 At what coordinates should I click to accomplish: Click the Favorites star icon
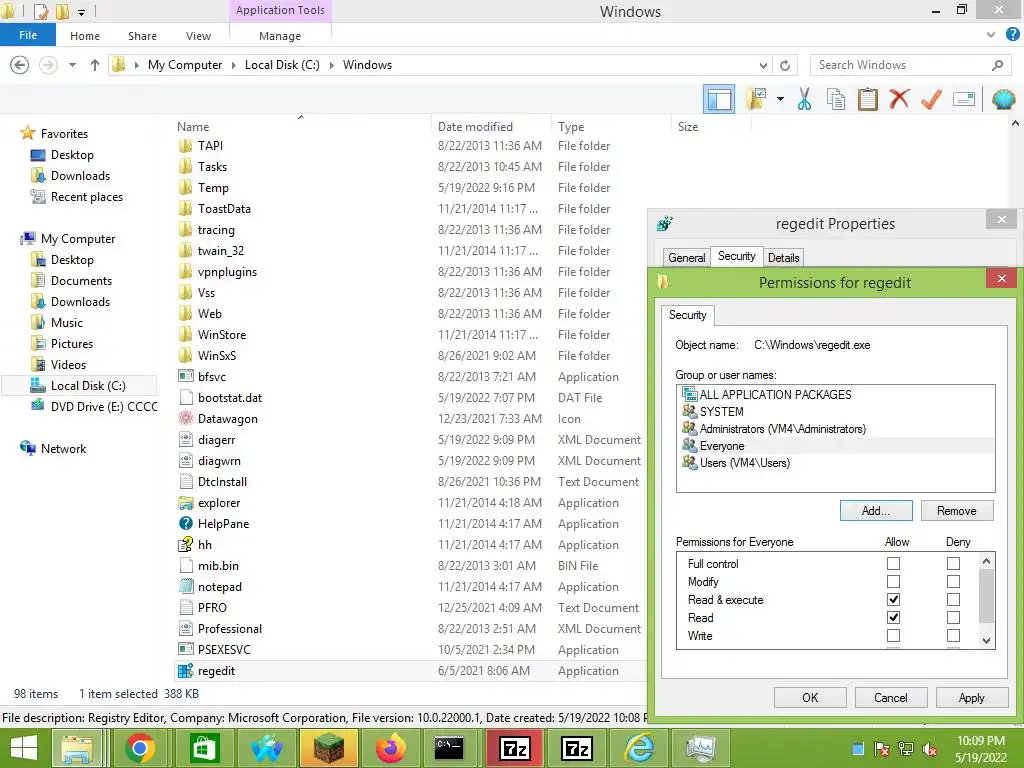(x=27, y=133)
